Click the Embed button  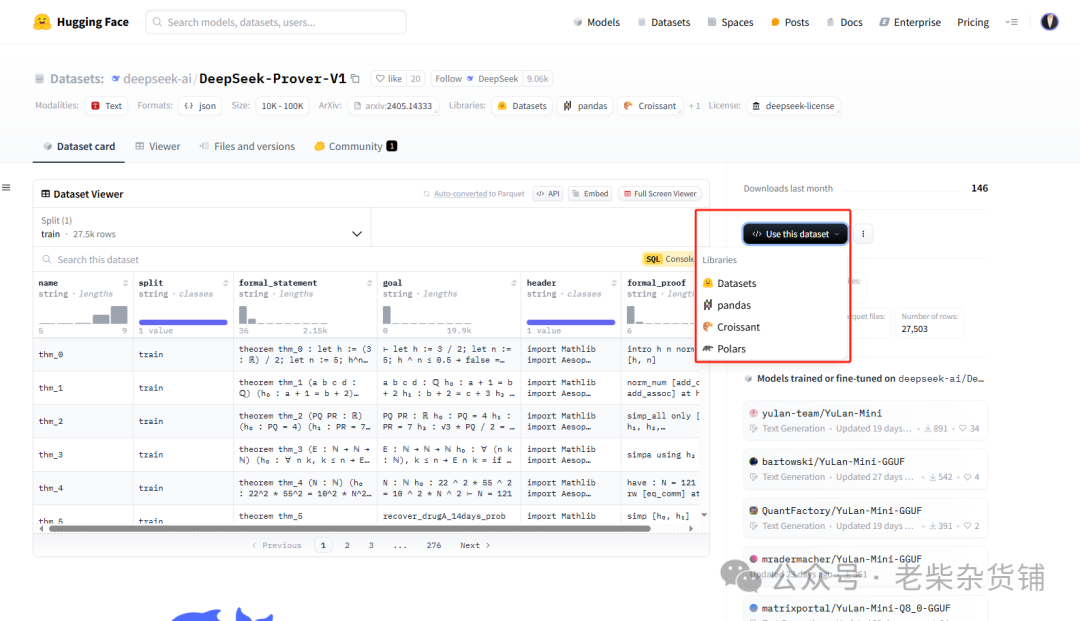point(590,193)
